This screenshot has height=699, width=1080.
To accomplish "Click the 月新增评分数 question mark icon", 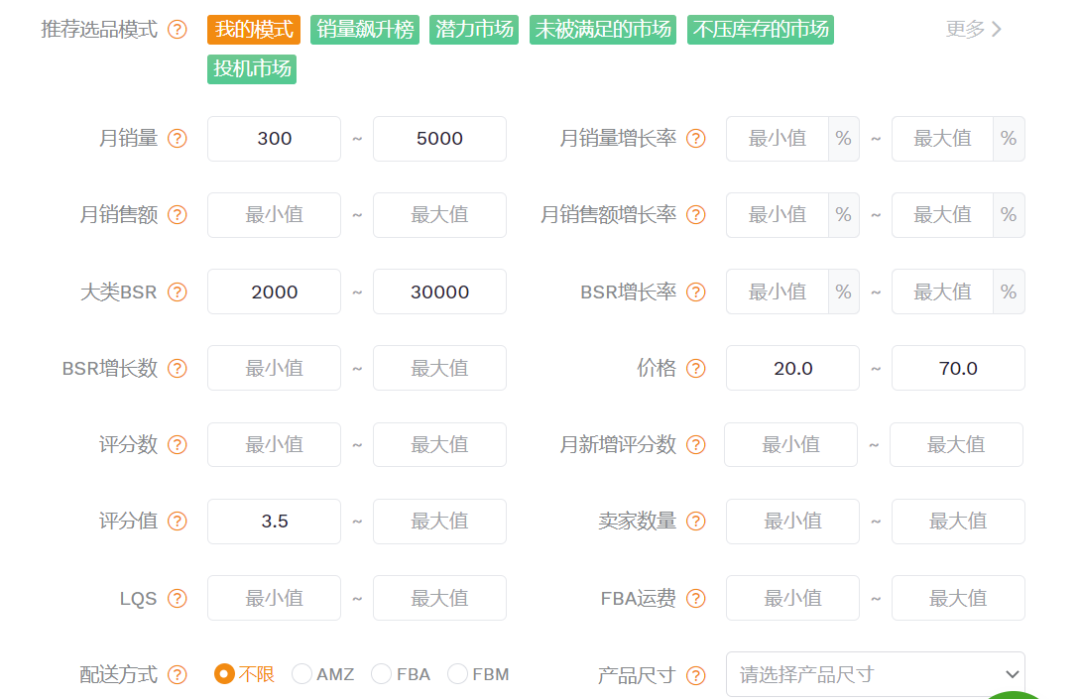I will click(695, 444).
